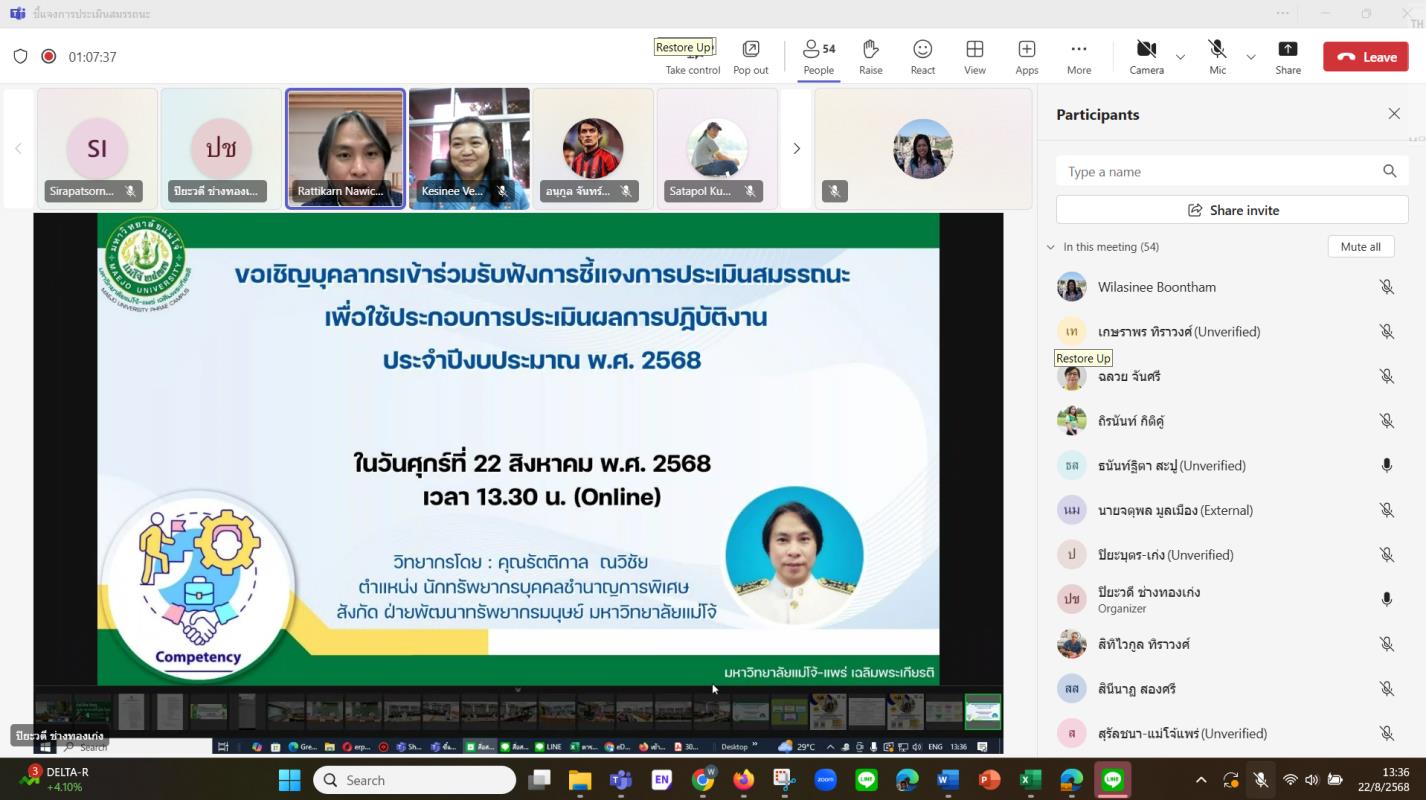Open the React emoji menu
The image size is (1426, 800).
922,56
